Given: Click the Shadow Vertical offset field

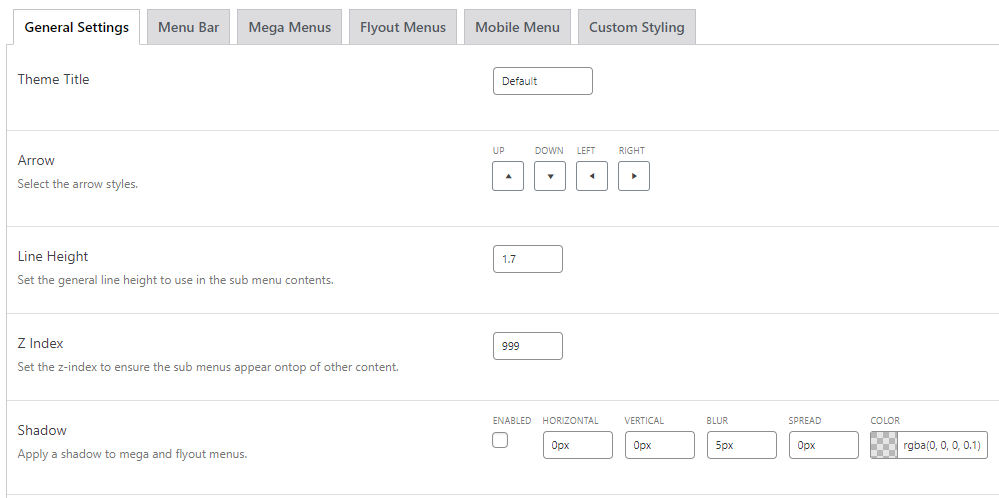Looking at the screenshot, I should [x=660, y=445].
